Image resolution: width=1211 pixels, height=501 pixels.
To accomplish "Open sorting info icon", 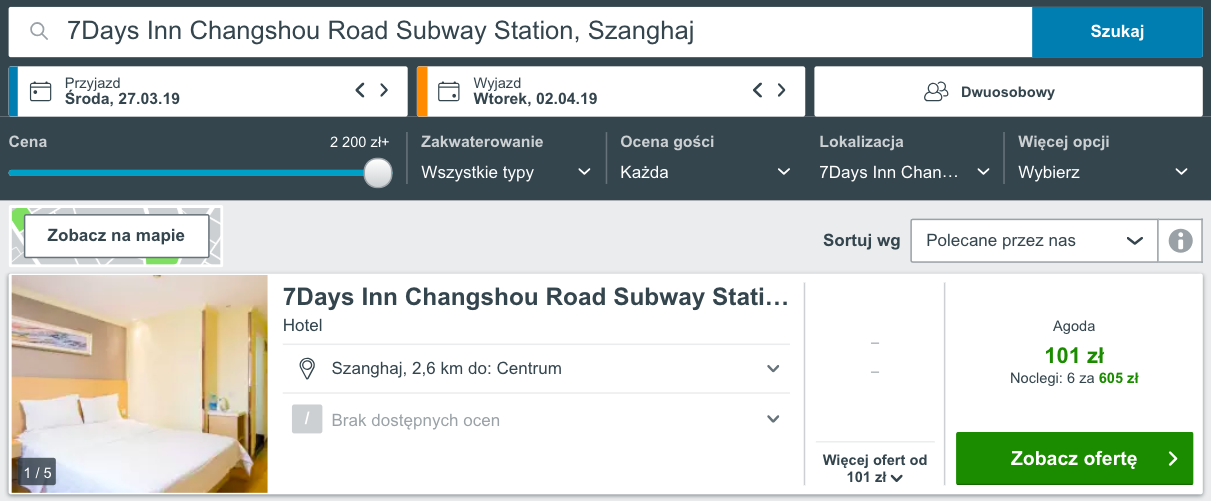I will click(1180, 241).
